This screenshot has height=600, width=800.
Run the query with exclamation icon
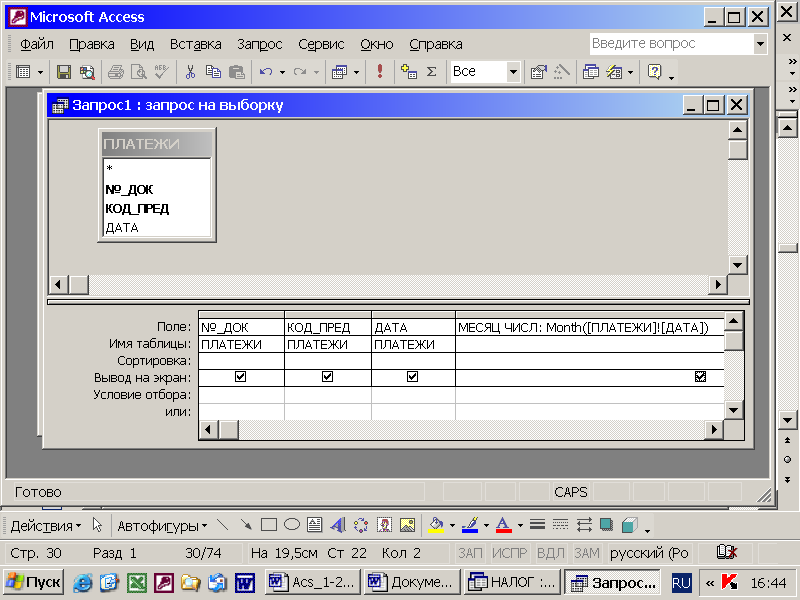tap(380, 71)
